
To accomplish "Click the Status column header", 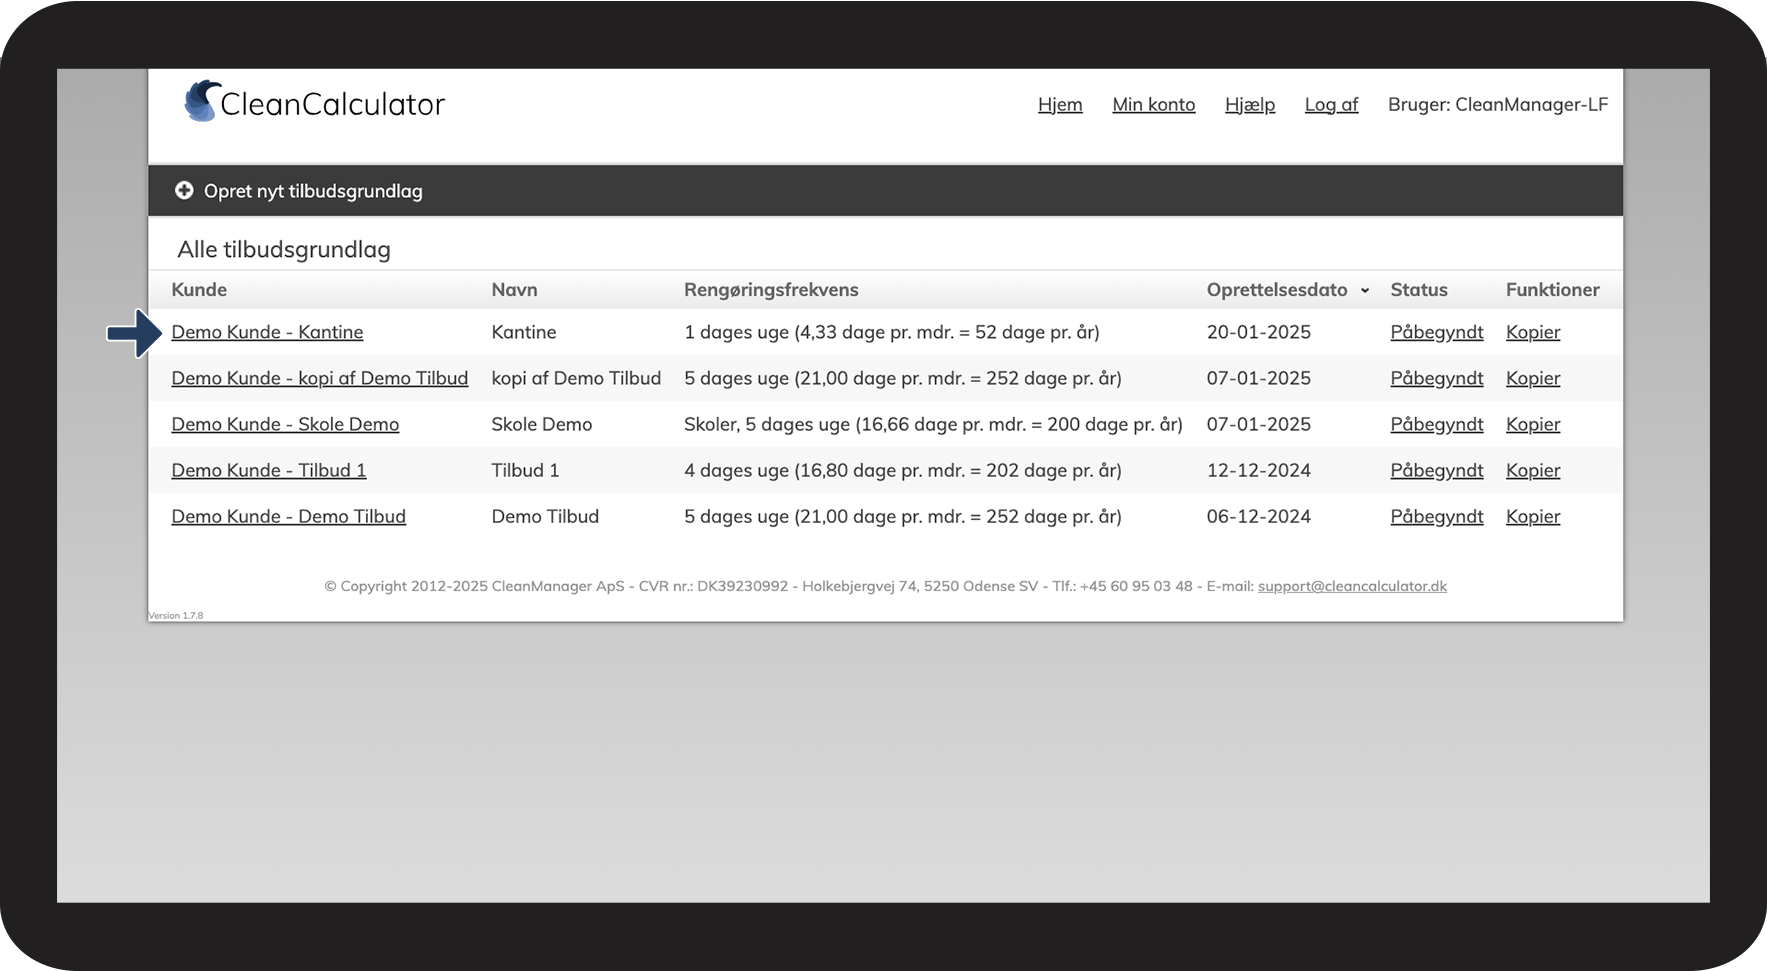I will [1419, 290].
